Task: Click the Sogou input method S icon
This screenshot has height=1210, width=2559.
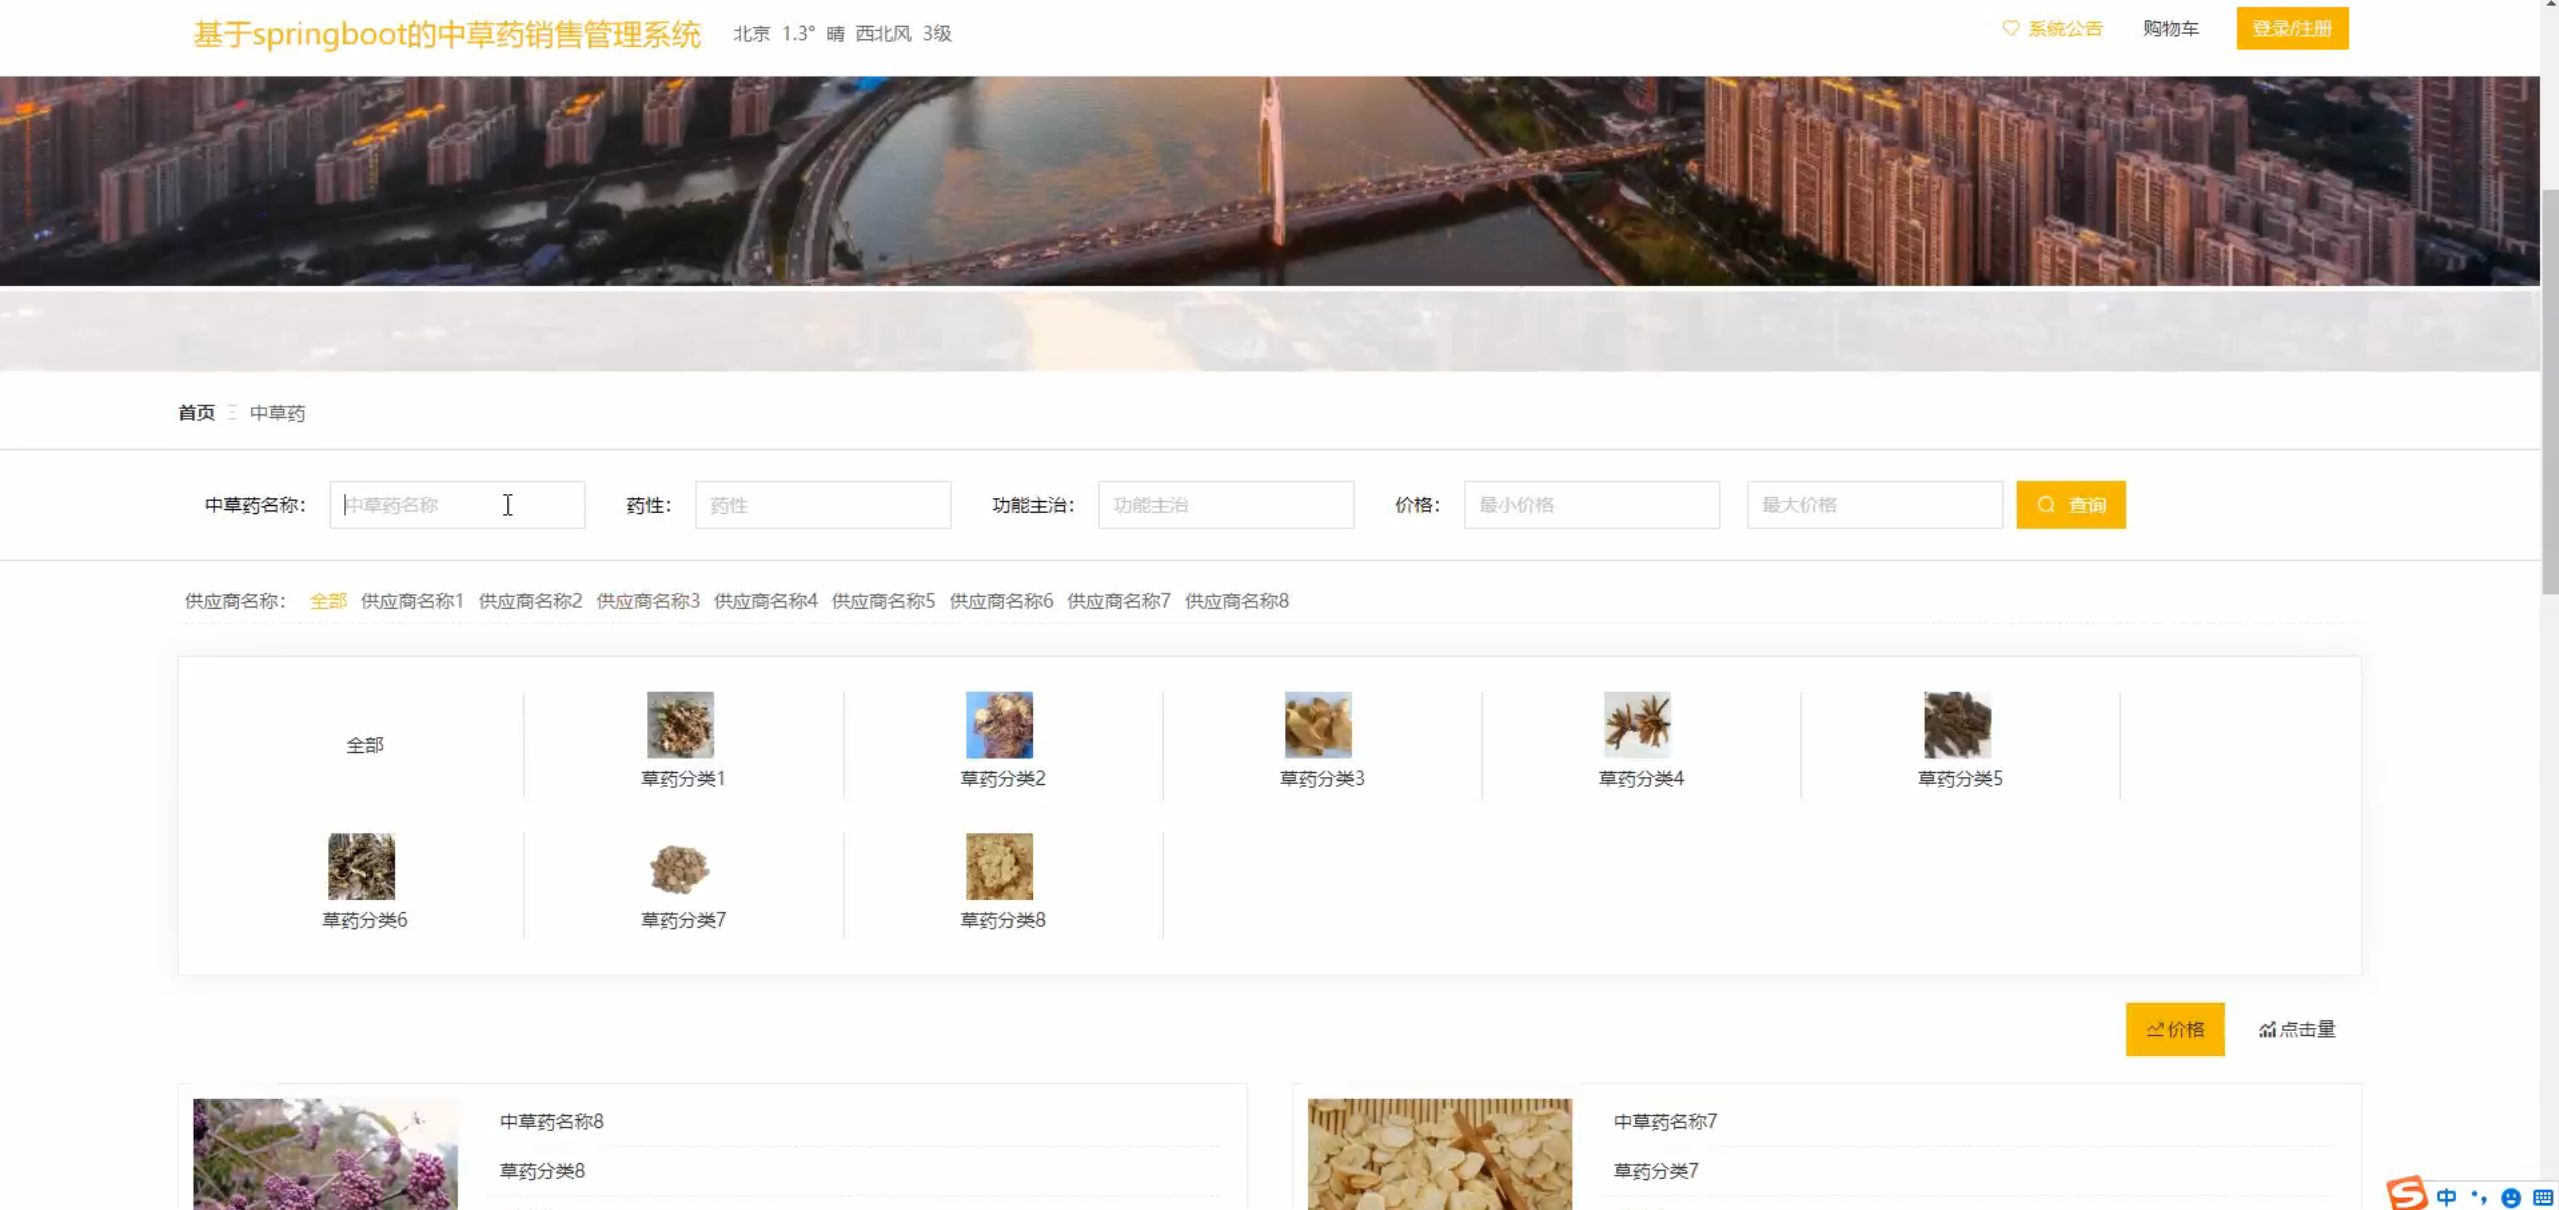Action: click(2406, 1193)
